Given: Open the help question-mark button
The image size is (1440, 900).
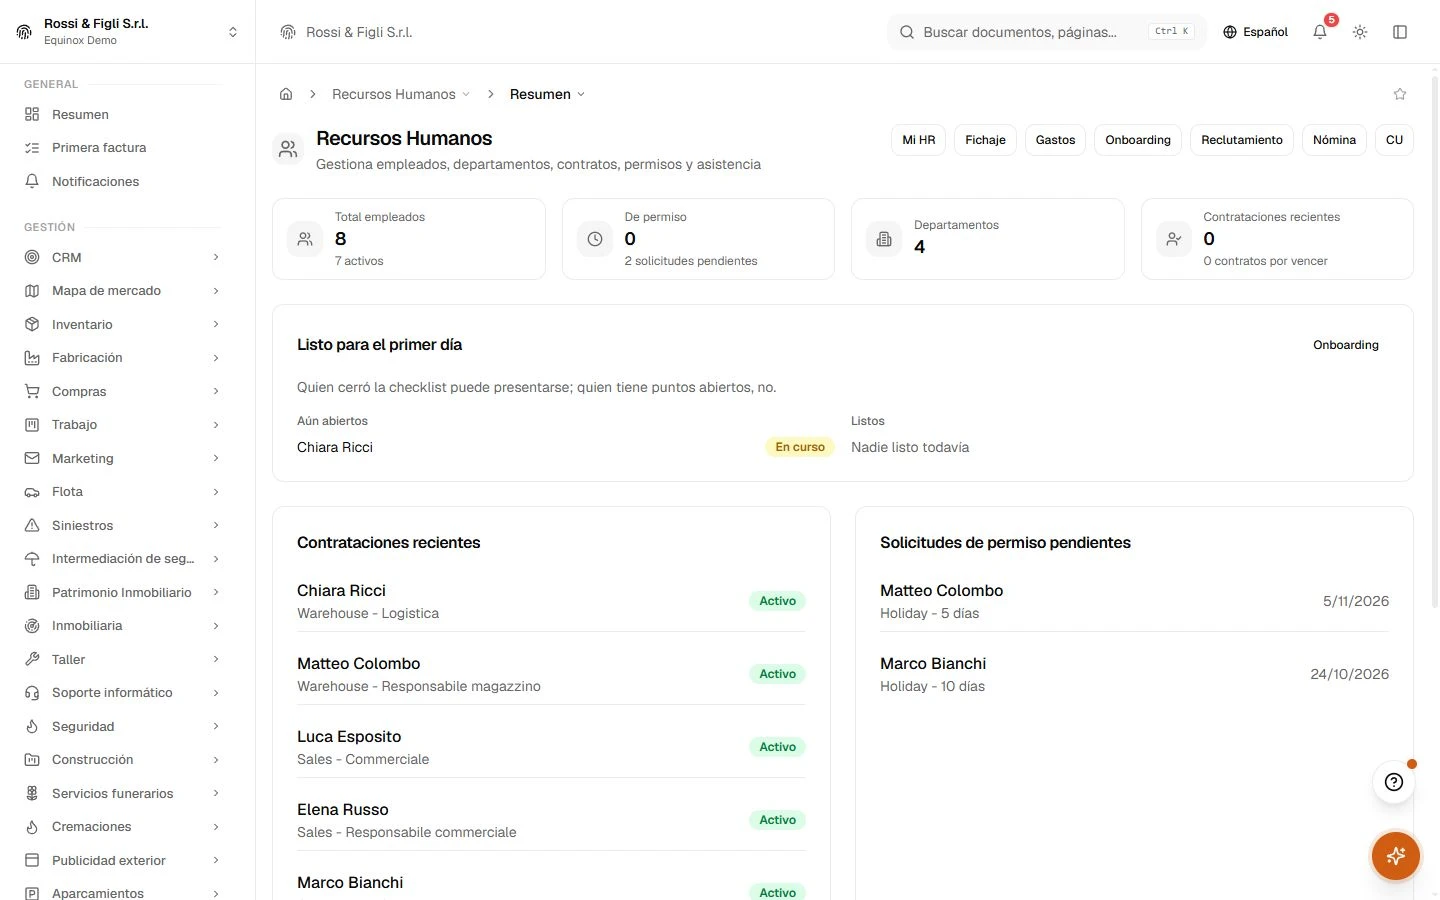Looking at the screenshot, I should 1394,782.
